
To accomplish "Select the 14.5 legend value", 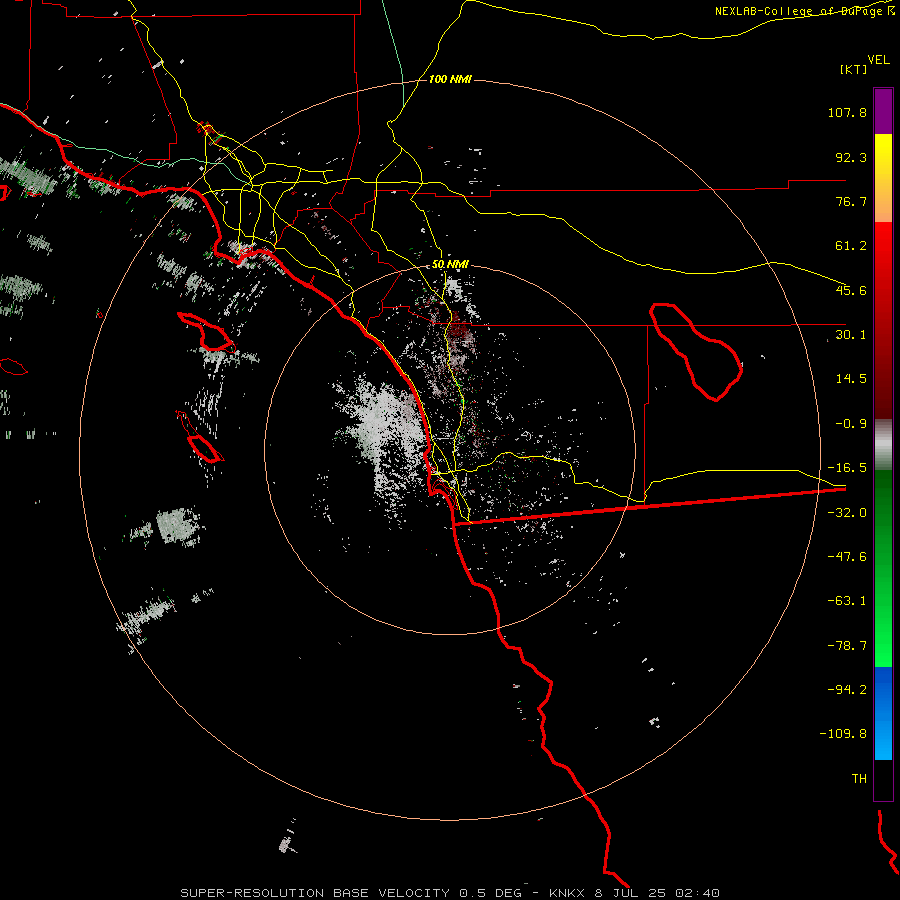I will coord(851,378).
